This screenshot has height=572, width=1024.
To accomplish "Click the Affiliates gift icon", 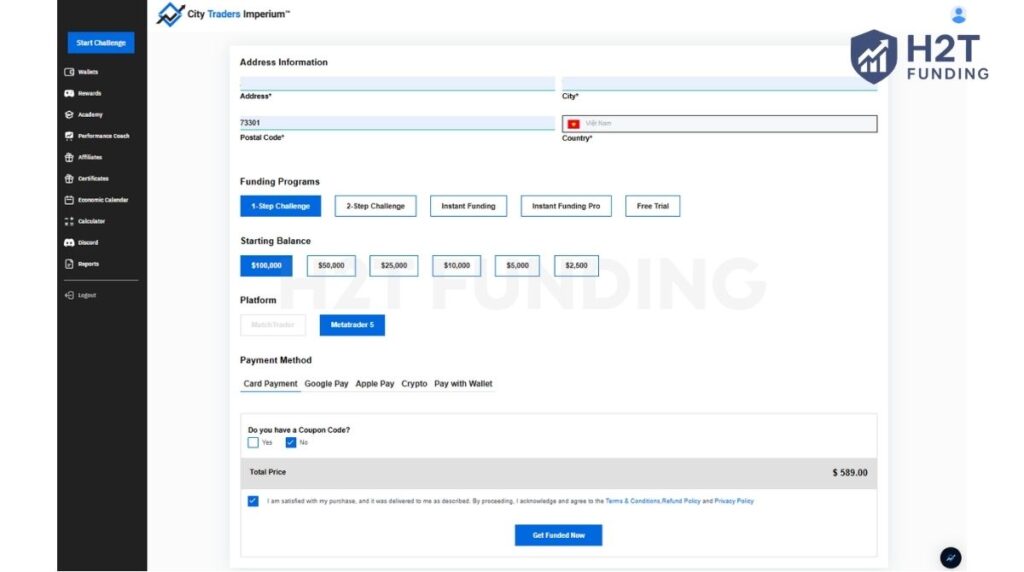I will (69, 157).
